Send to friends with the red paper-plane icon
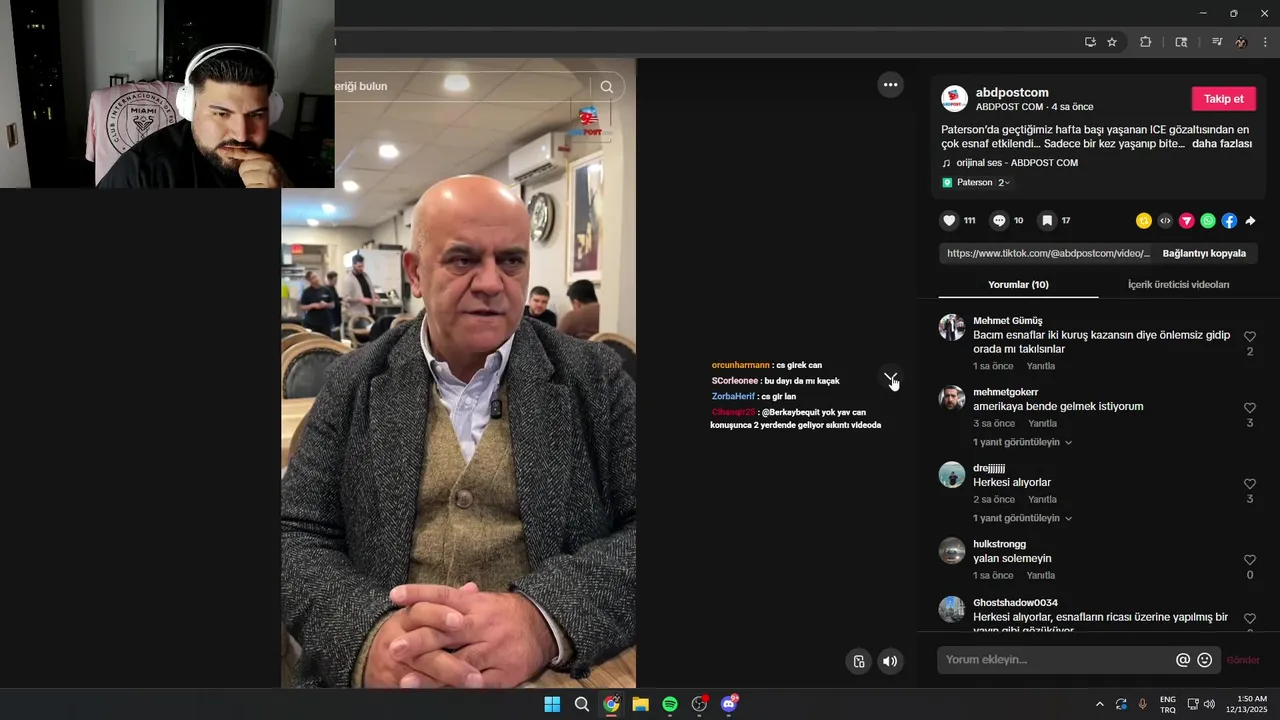This screenshot has height=720, width=1280. pyautogui.click(x=1187, y=221)
